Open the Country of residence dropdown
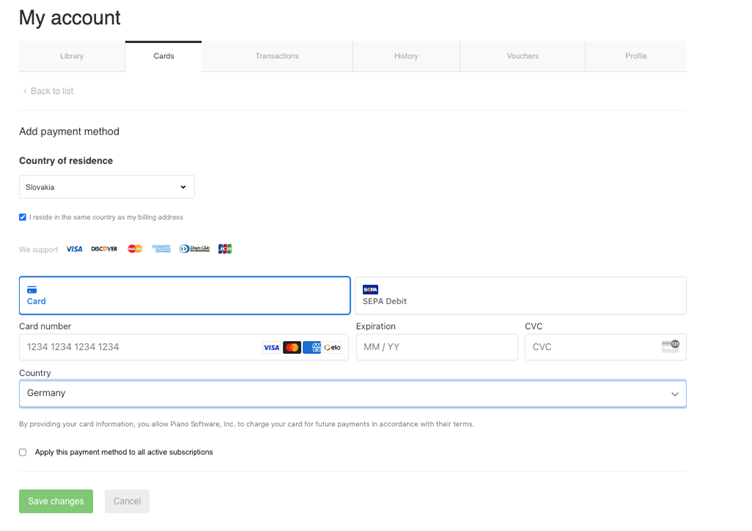 pos(107,187)
